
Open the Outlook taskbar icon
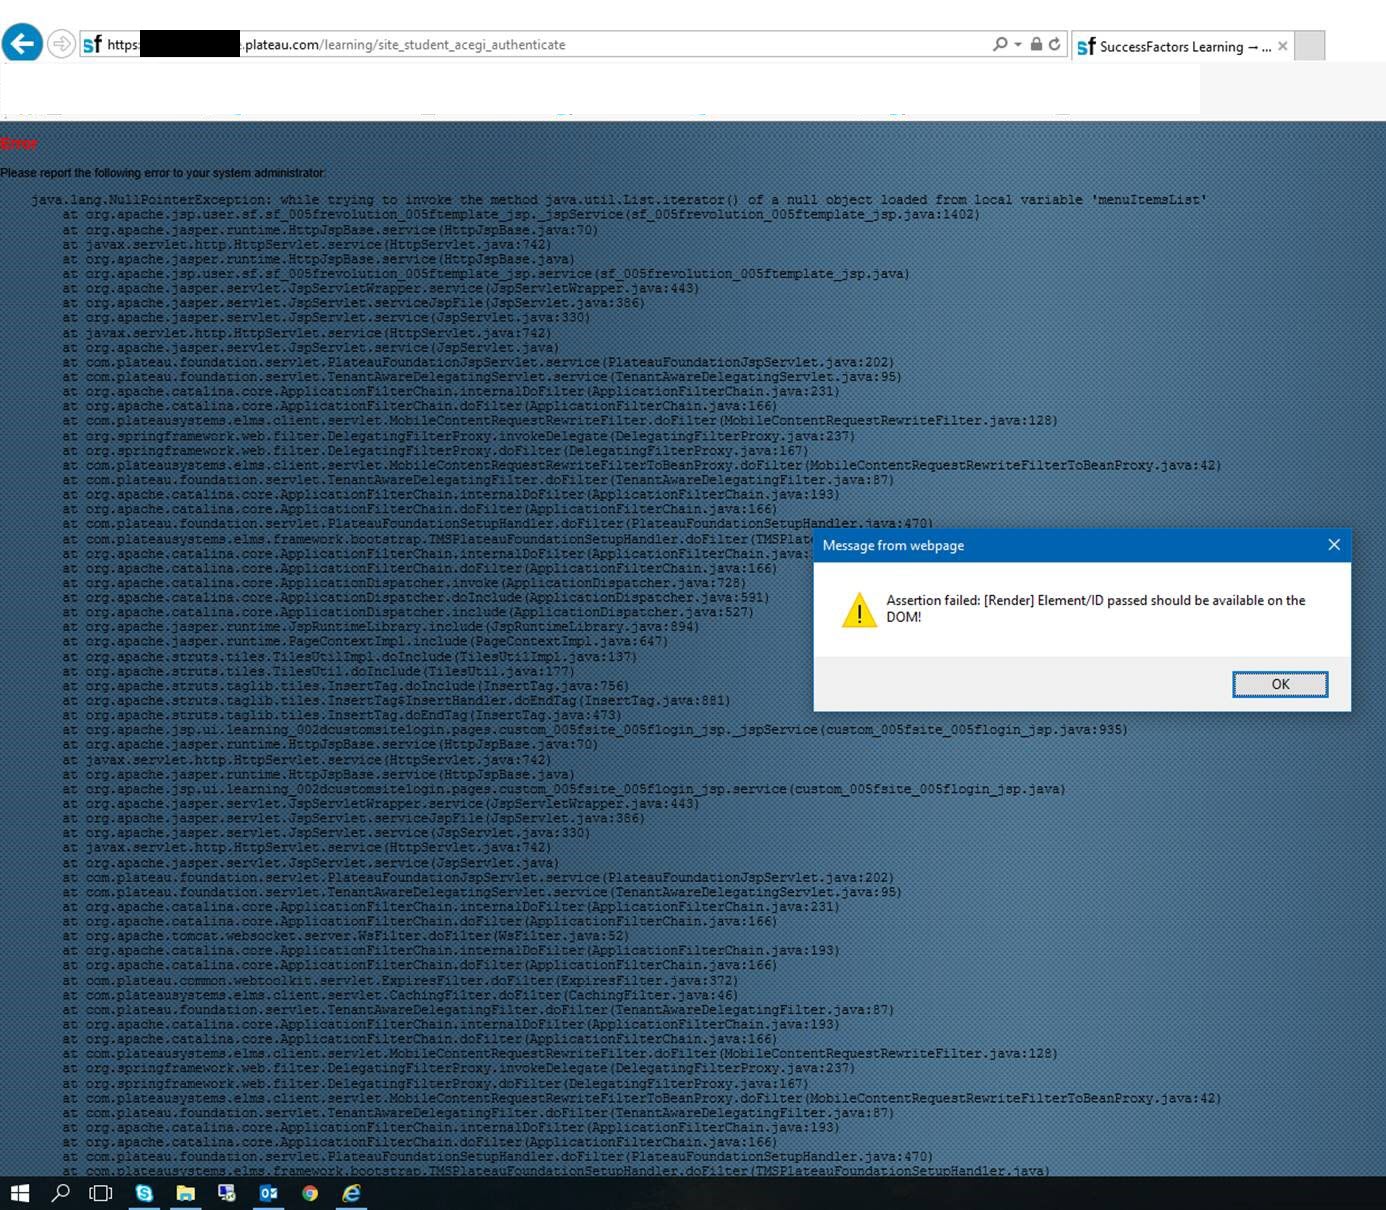268,1193
